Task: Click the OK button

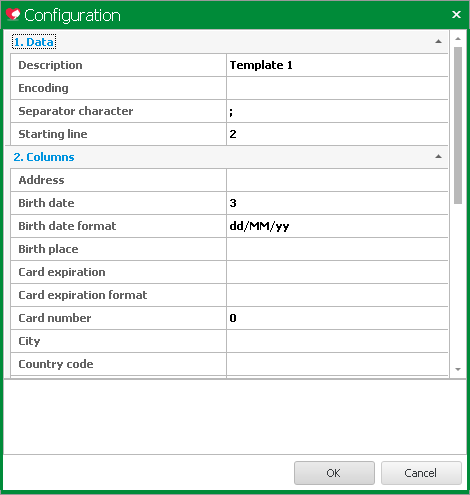Action: click(x=334, y=473)
